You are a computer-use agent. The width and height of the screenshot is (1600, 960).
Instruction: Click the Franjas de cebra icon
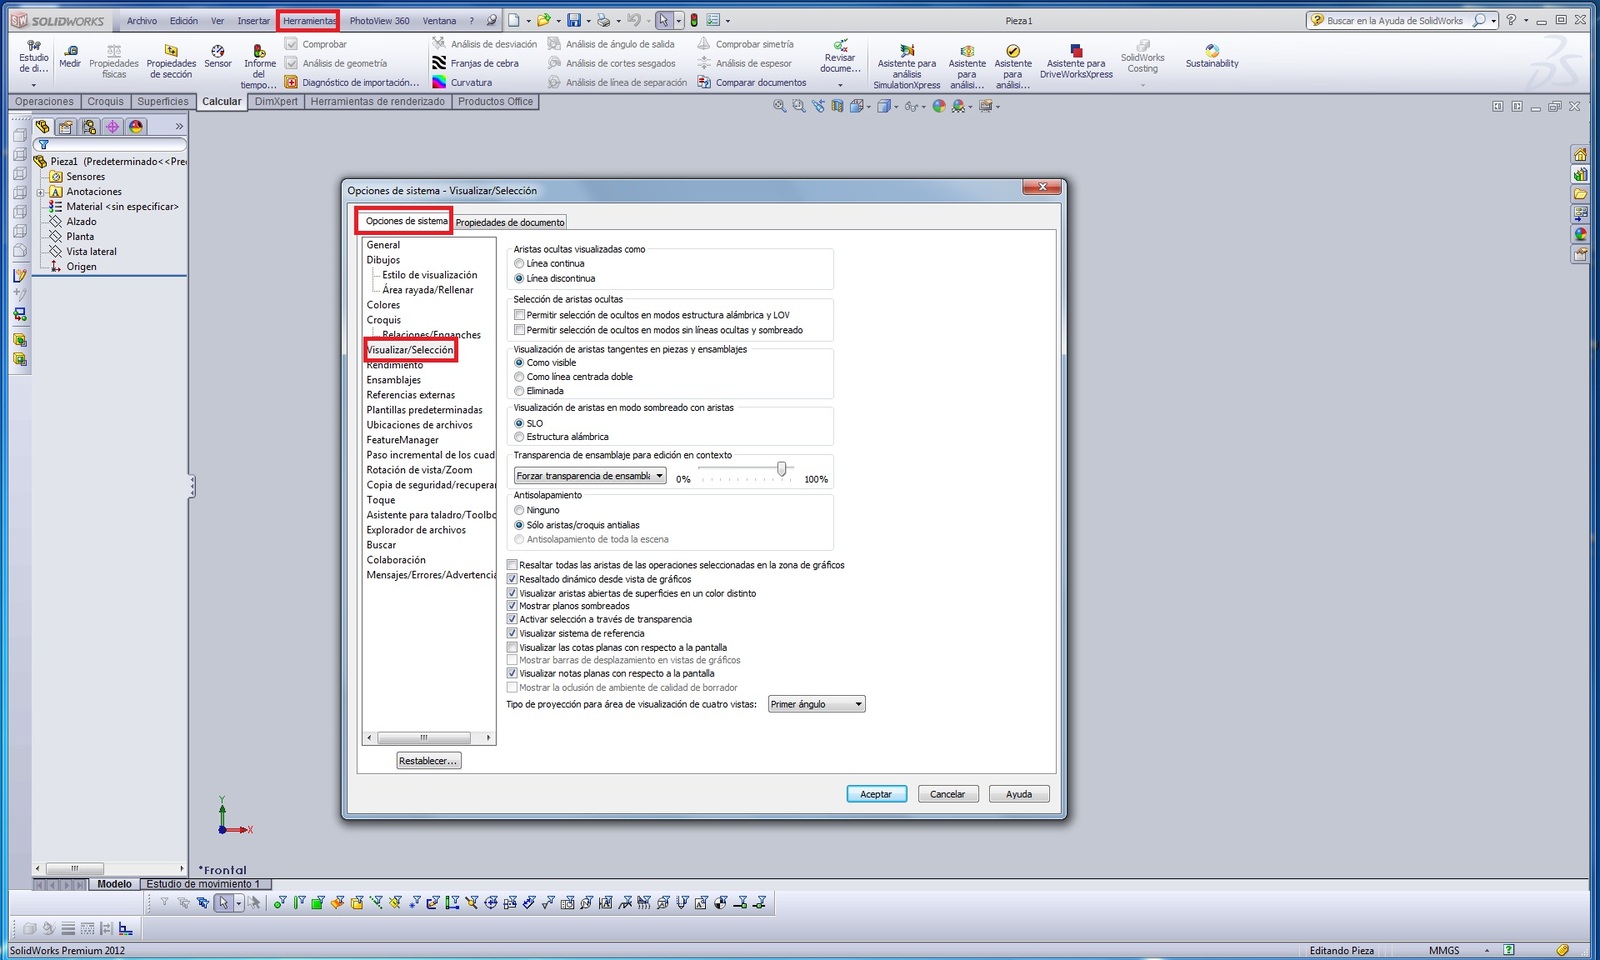point(439,63)
